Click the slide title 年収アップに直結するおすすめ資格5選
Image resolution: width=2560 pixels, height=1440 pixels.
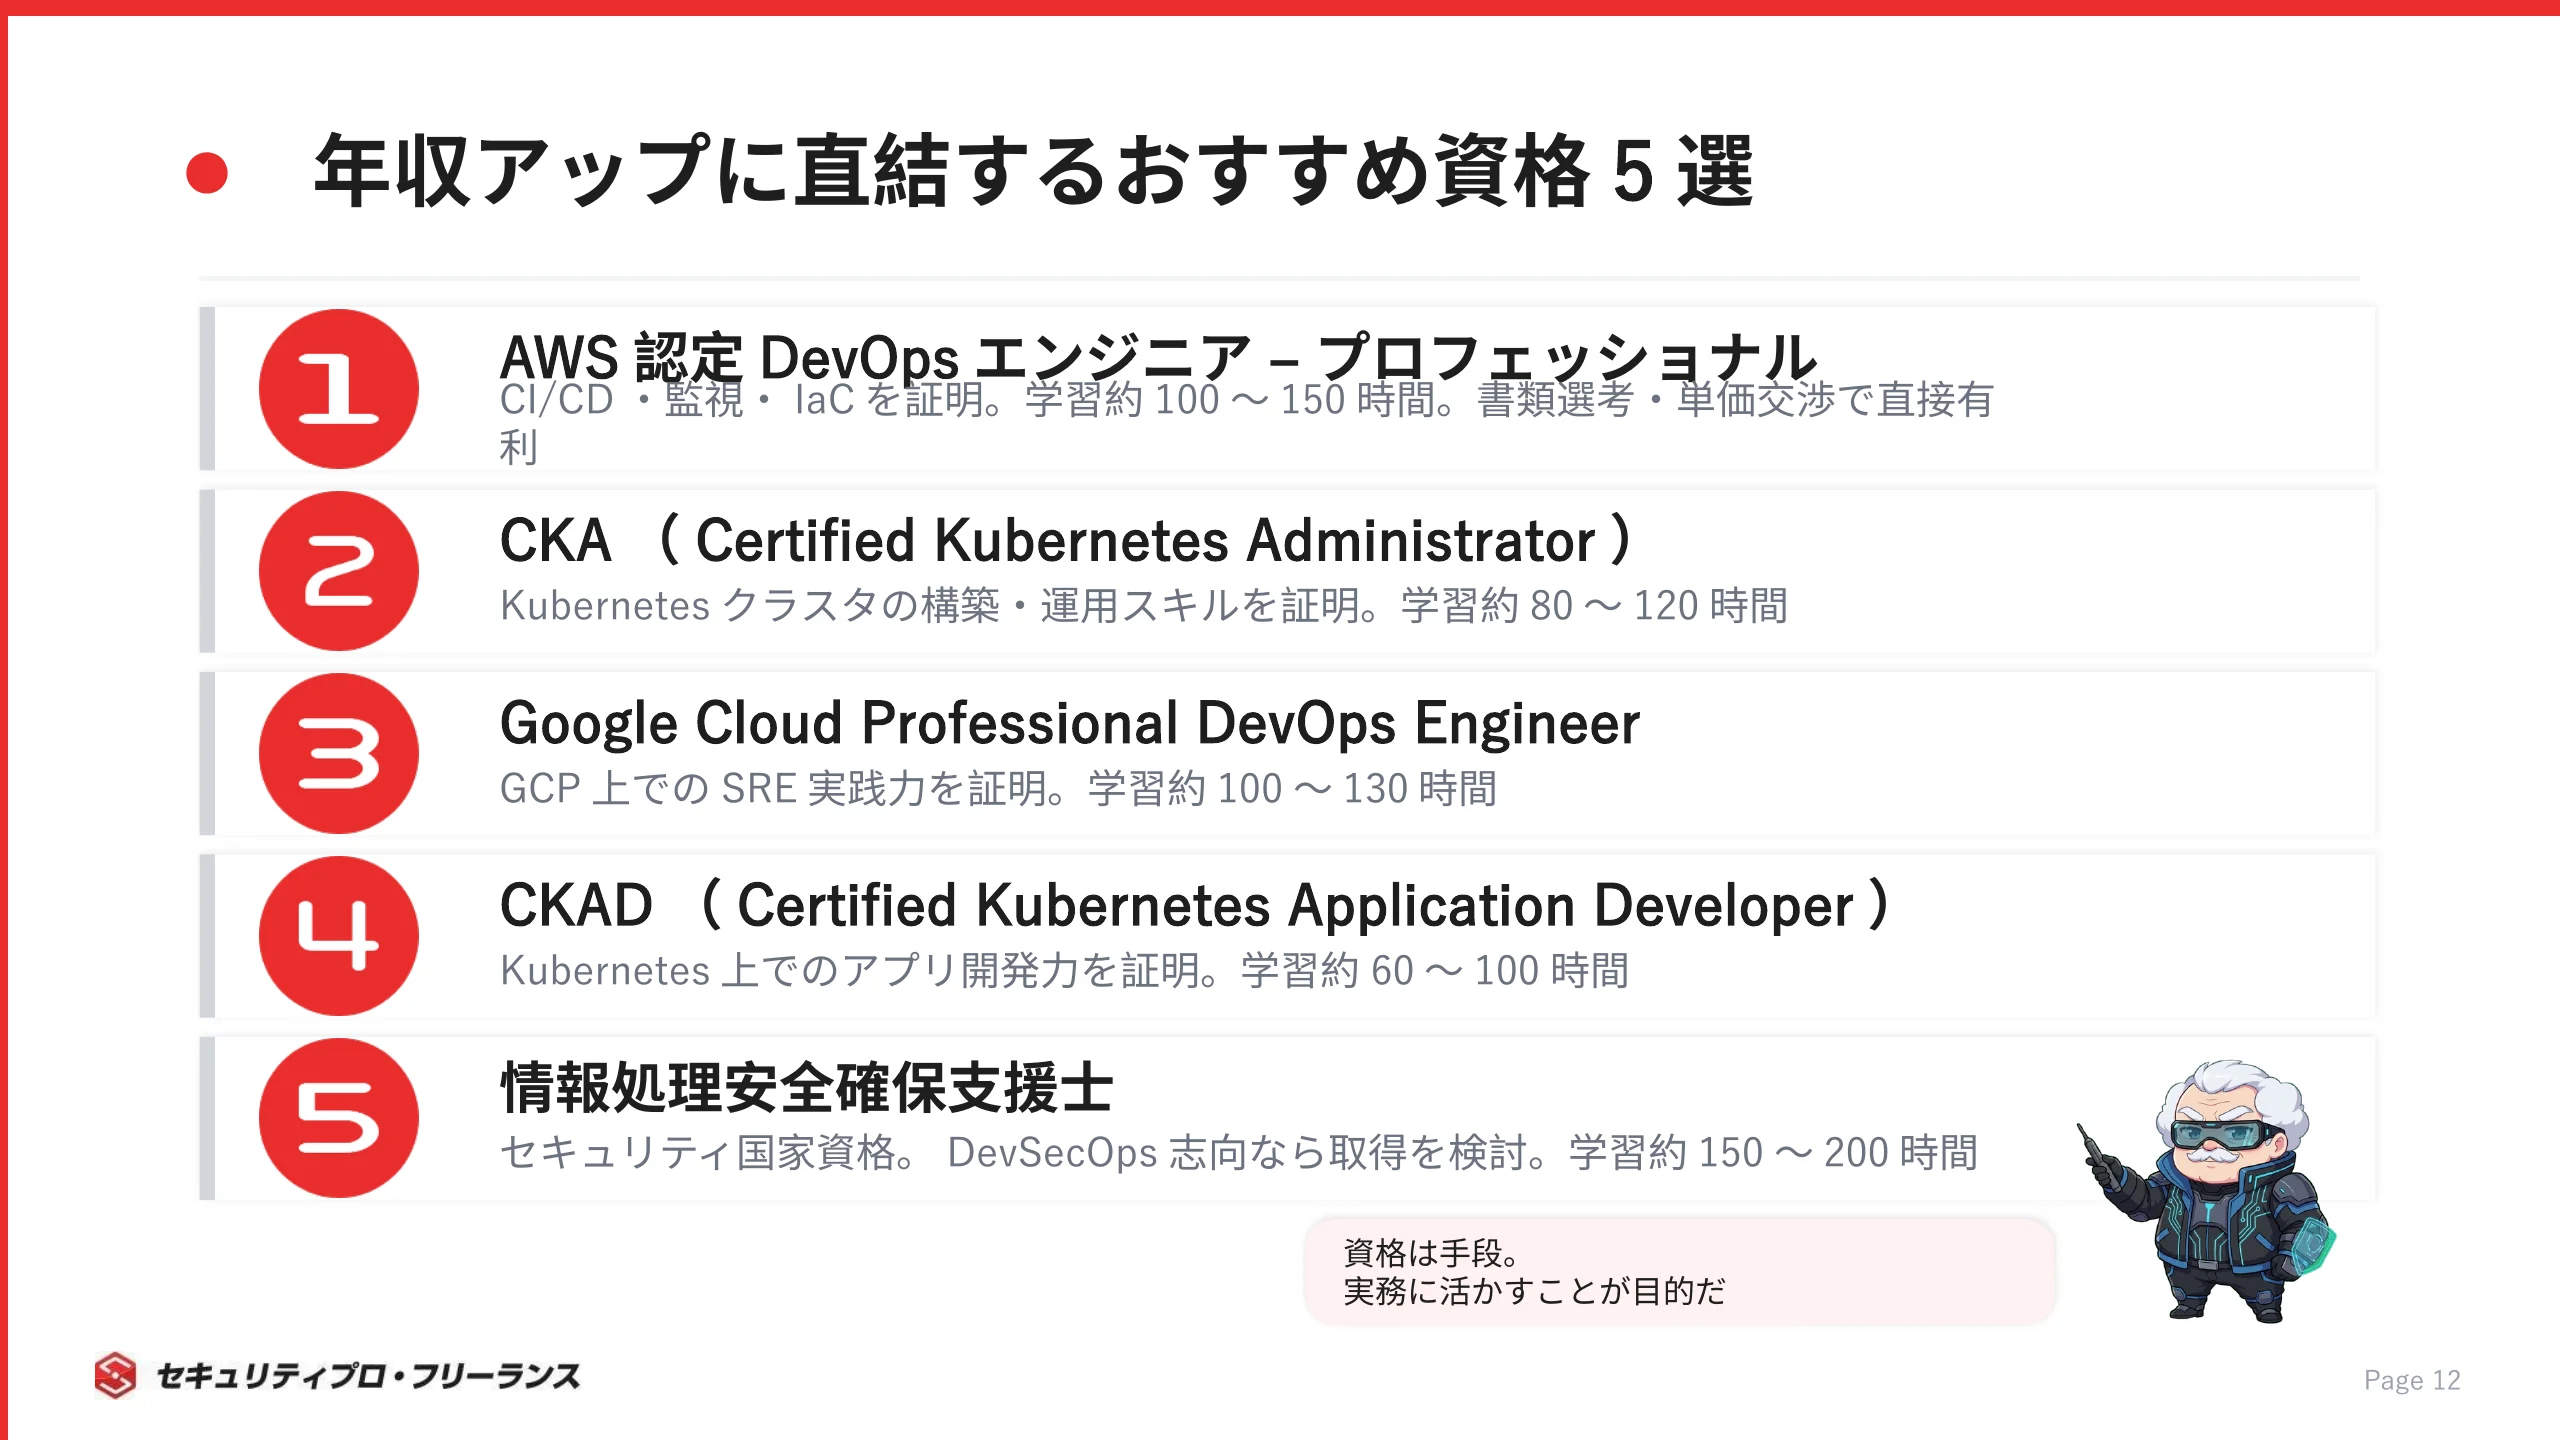1033,172
